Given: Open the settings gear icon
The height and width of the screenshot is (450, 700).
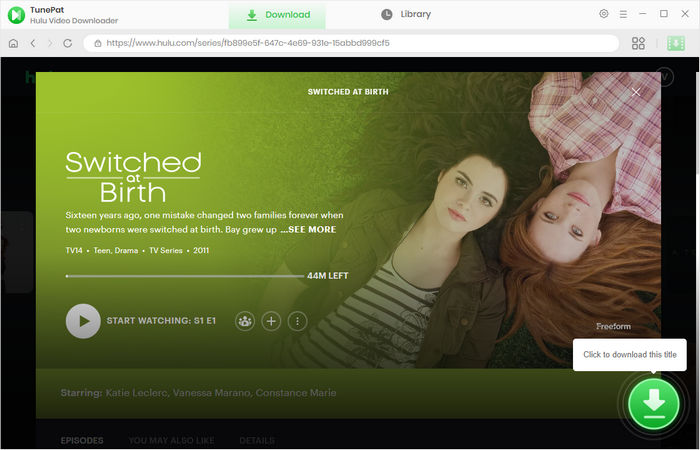Looking at the screenshot, I should tap(604, 14).
